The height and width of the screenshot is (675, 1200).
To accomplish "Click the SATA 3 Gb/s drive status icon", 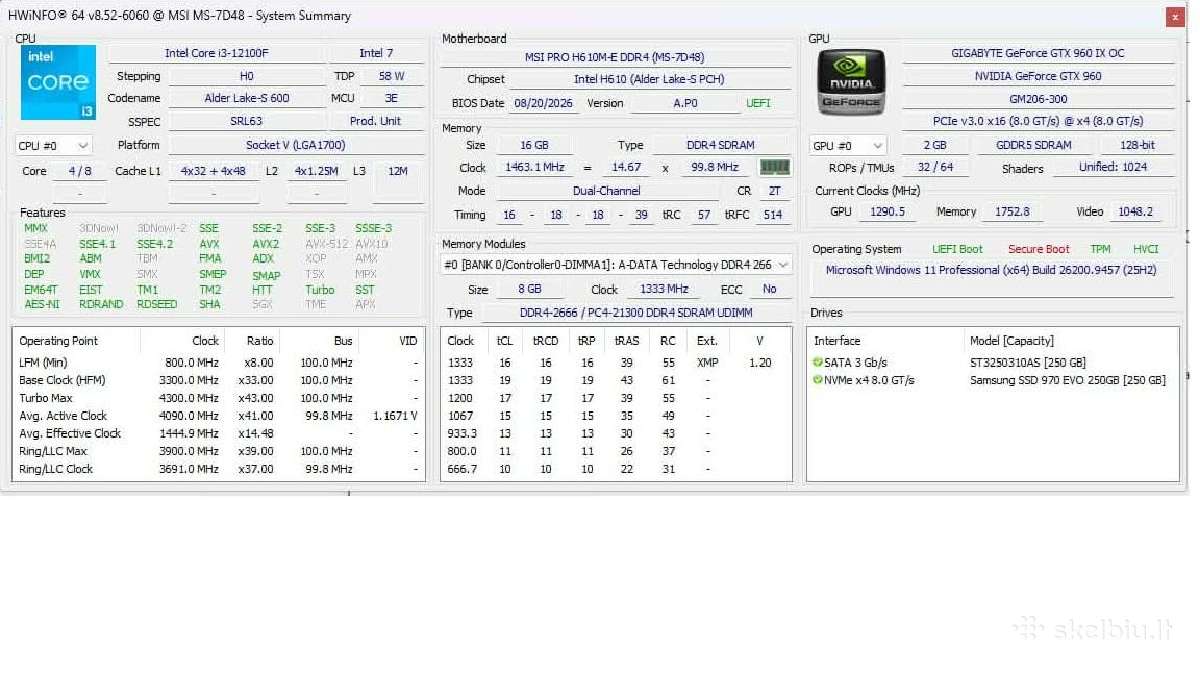I will 818,362.
